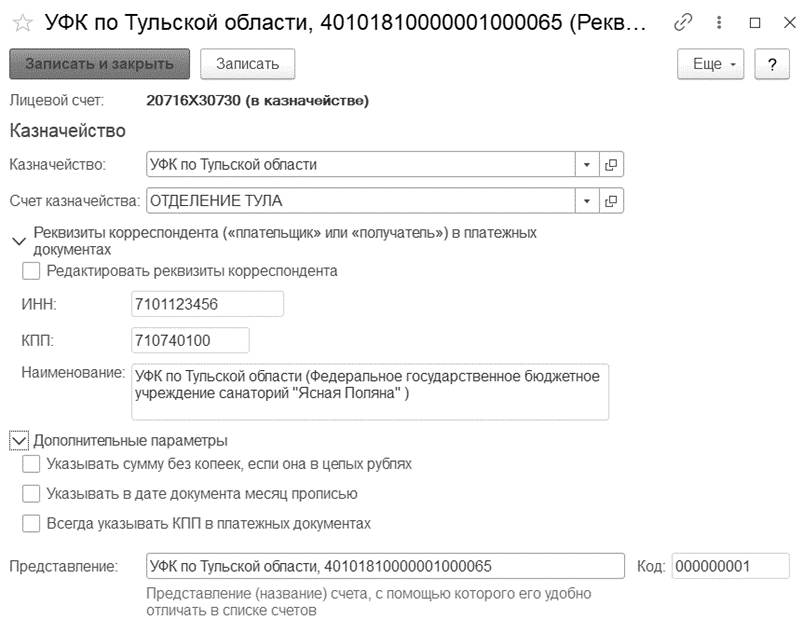803x620 pixels.
Task: Click the Лицевой счет value 20716Х30730
Action: click(x=258, y=100)
